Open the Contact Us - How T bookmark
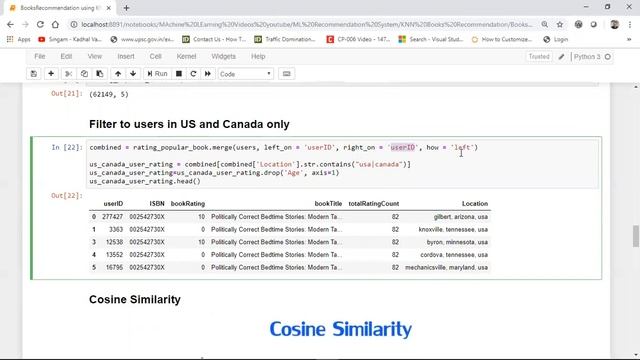This screenshot has height=360, width=640. [214, 39]
